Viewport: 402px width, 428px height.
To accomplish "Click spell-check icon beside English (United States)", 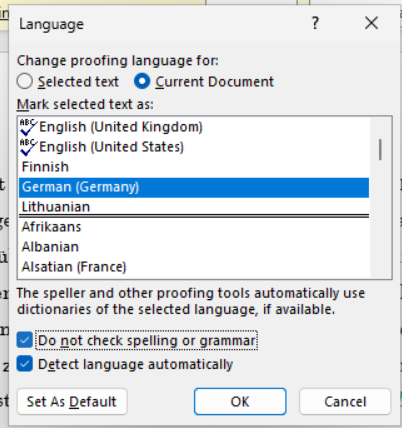I will coord(28,147).
